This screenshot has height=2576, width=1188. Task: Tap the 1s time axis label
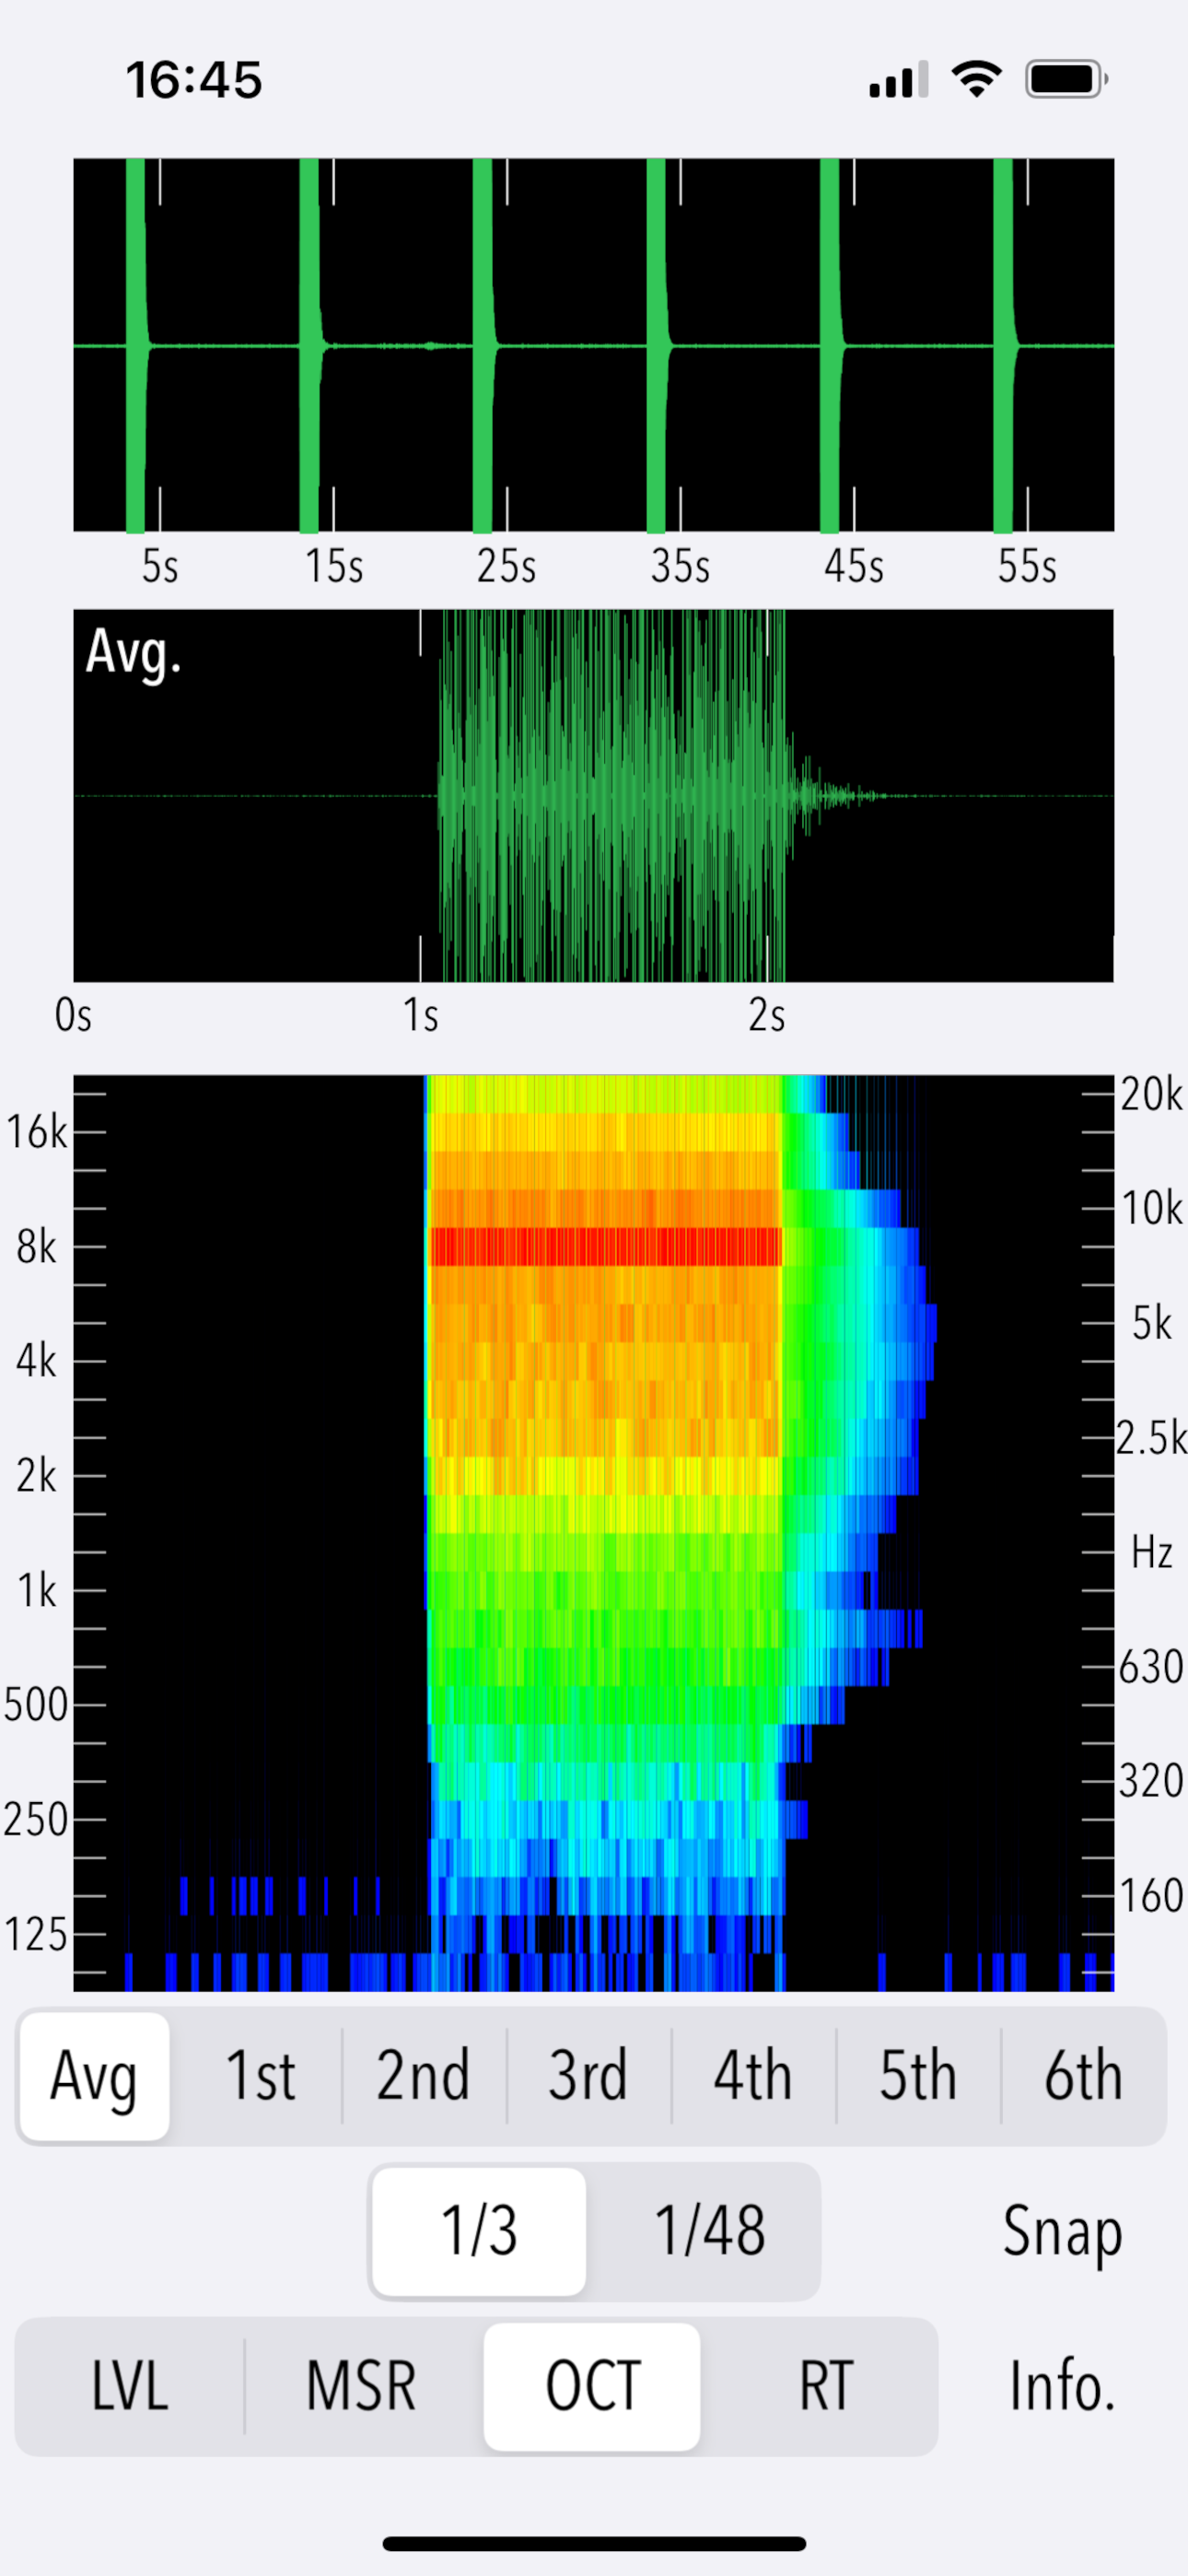pyautogui.click(x=421, y=1015)
